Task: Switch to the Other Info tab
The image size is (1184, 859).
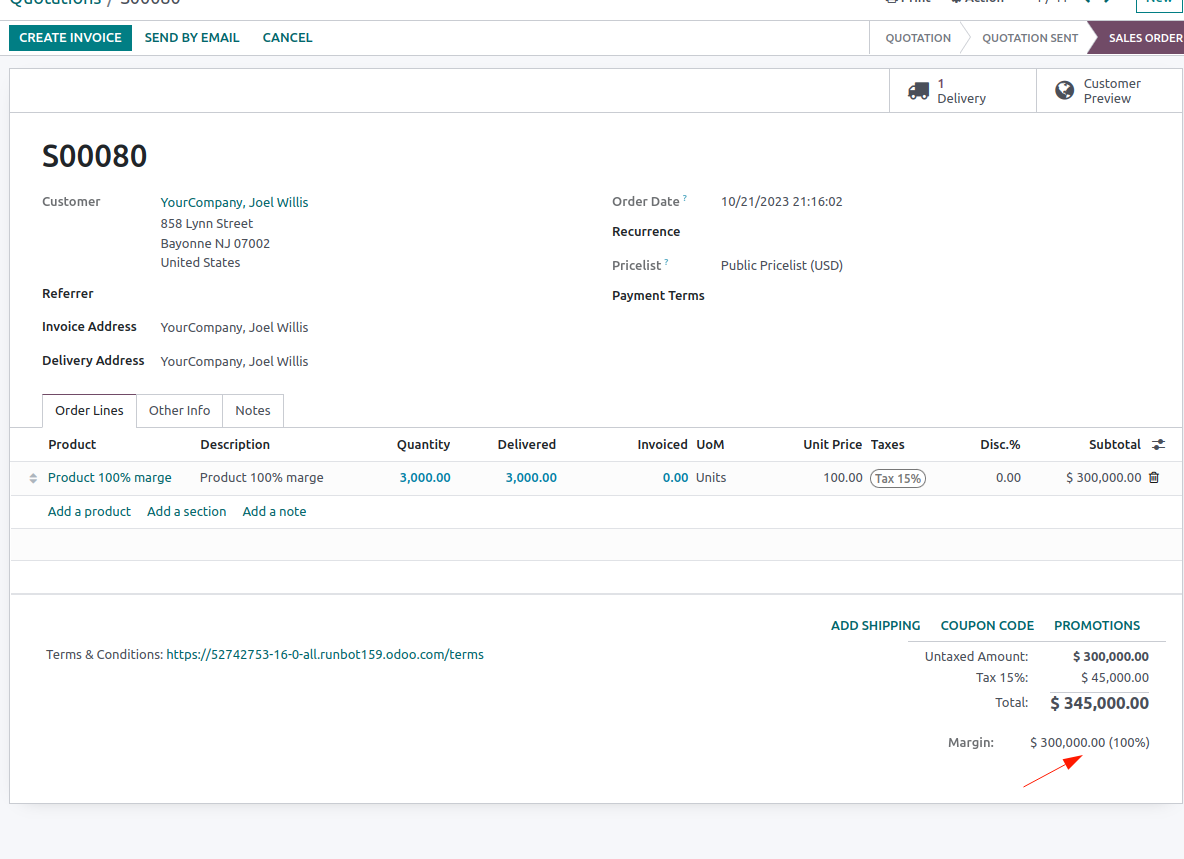Action: point(179,411)
